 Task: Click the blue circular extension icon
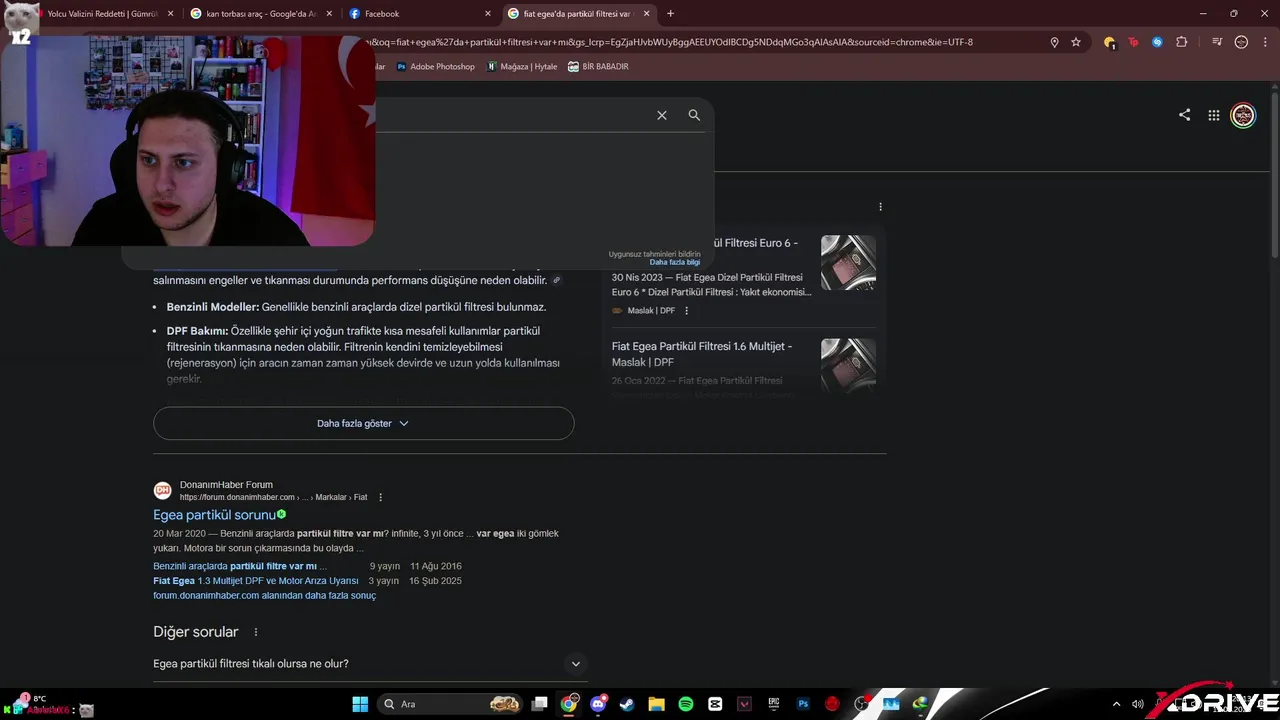pos(1157,42)
